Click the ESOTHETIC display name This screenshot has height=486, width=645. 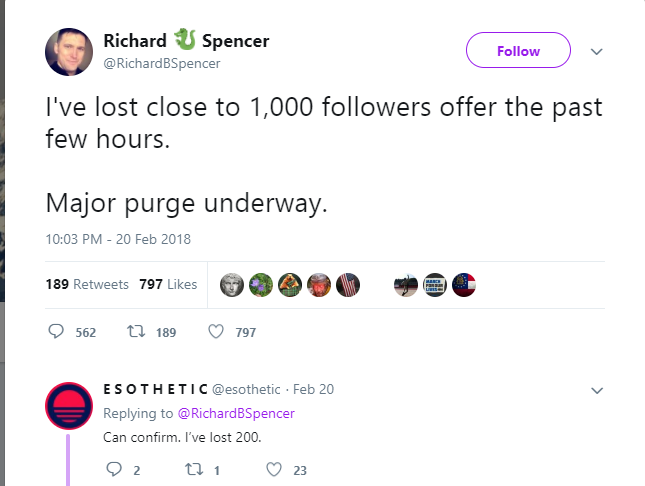pos(156,389)
